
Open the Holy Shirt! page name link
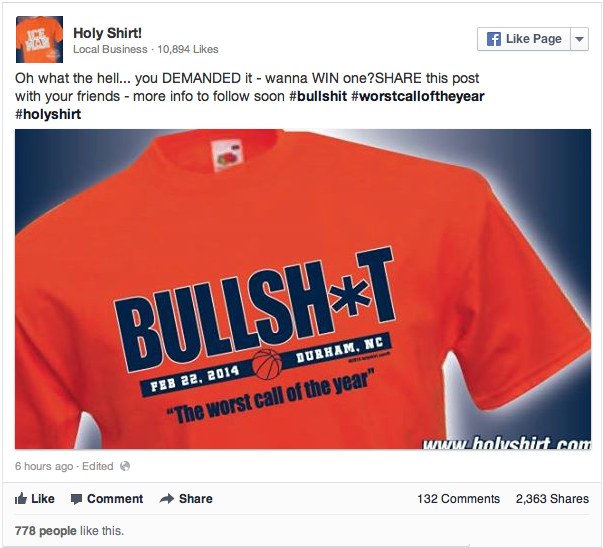point(107,33)
